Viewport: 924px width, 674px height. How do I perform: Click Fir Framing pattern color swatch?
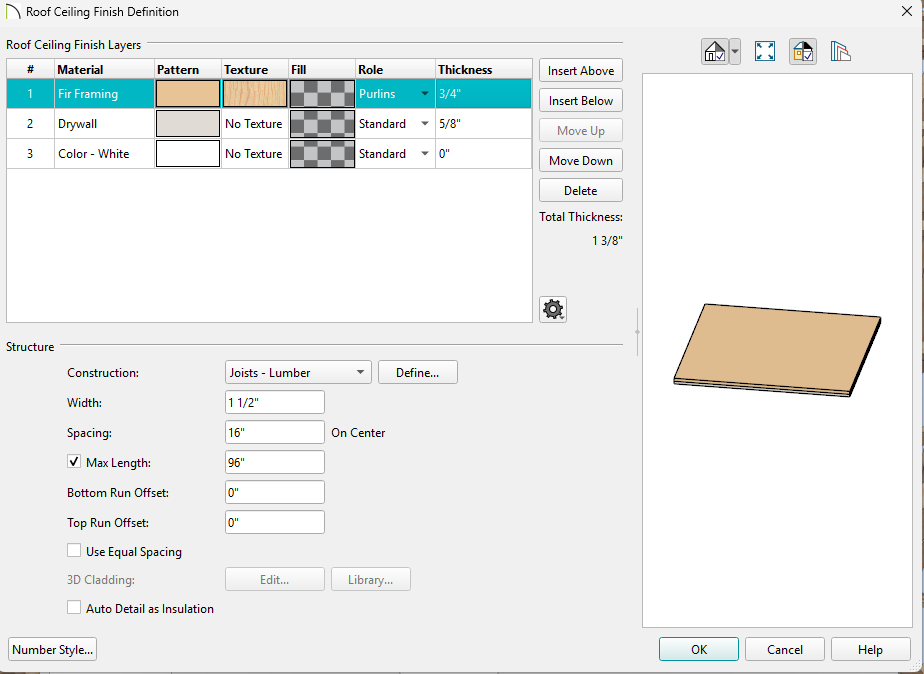[x=188, y=94]
